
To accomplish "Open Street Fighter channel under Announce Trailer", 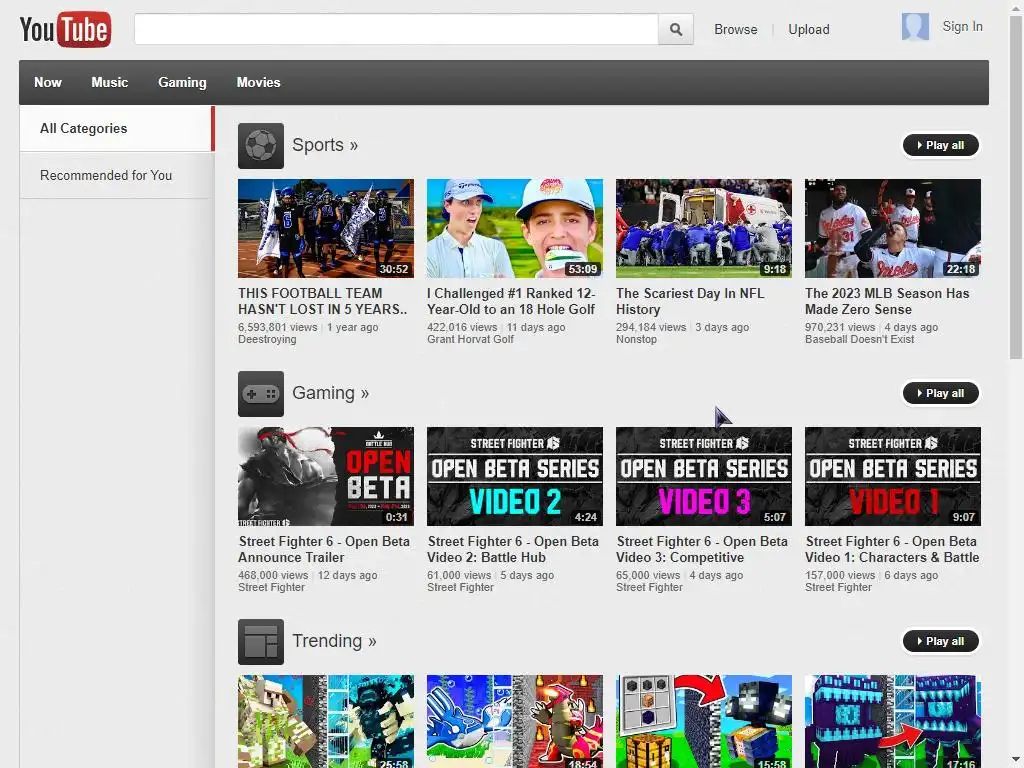I will pos(272,588).
